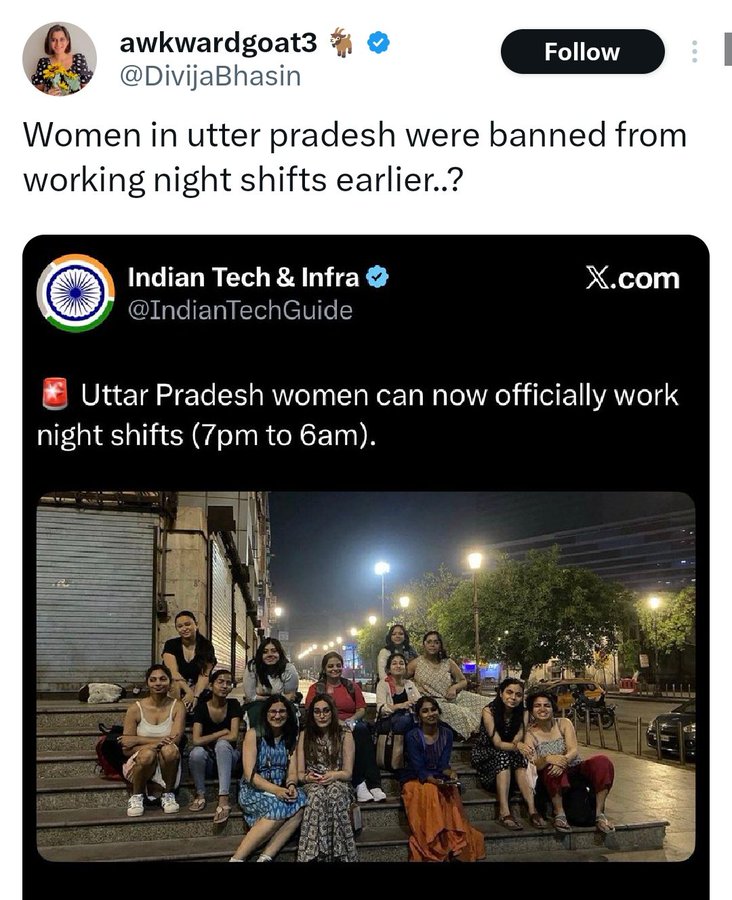This screenshot has width=732, height=900.
Task: Click the red siren emoji in quoted text
Action: click(55, 394)
